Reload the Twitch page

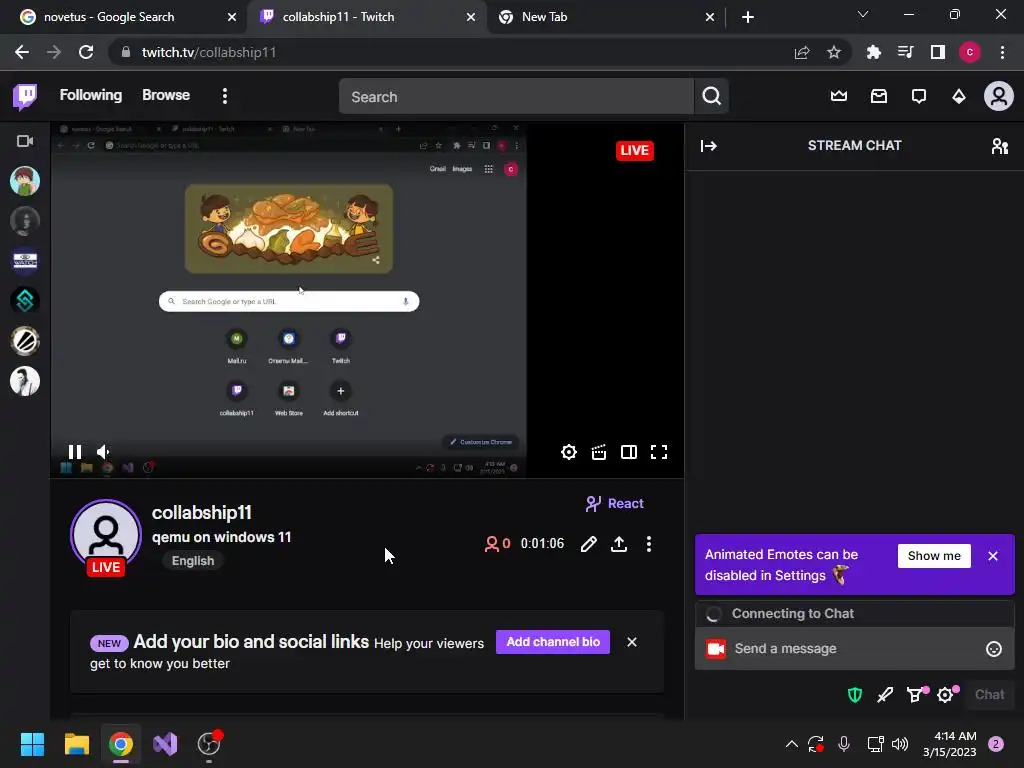86,52
